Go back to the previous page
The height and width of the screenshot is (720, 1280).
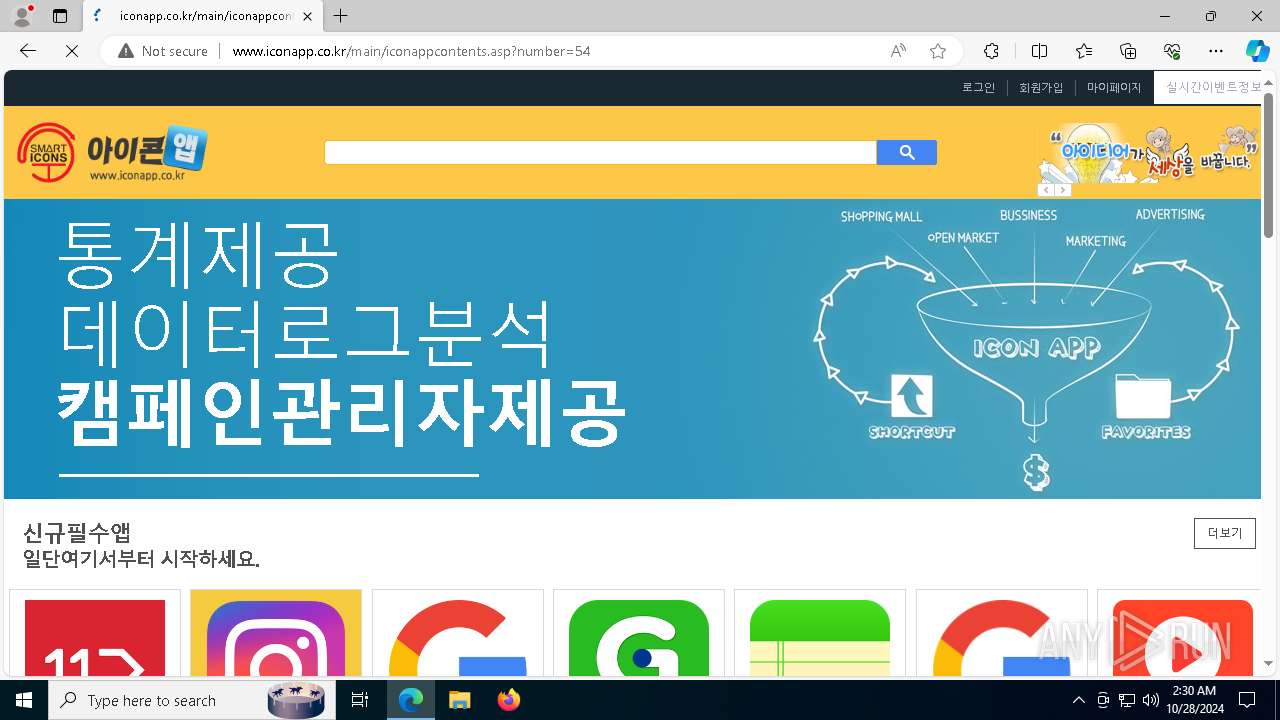pos(28,51)
